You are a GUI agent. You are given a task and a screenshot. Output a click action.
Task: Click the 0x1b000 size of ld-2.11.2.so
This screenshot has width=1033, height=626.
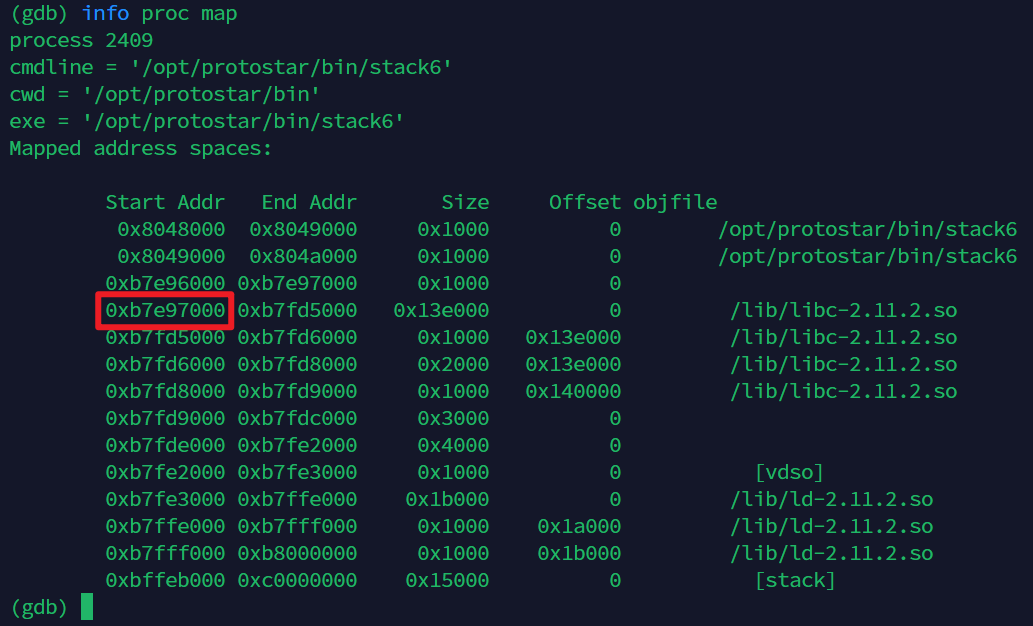tap(447, 499)
